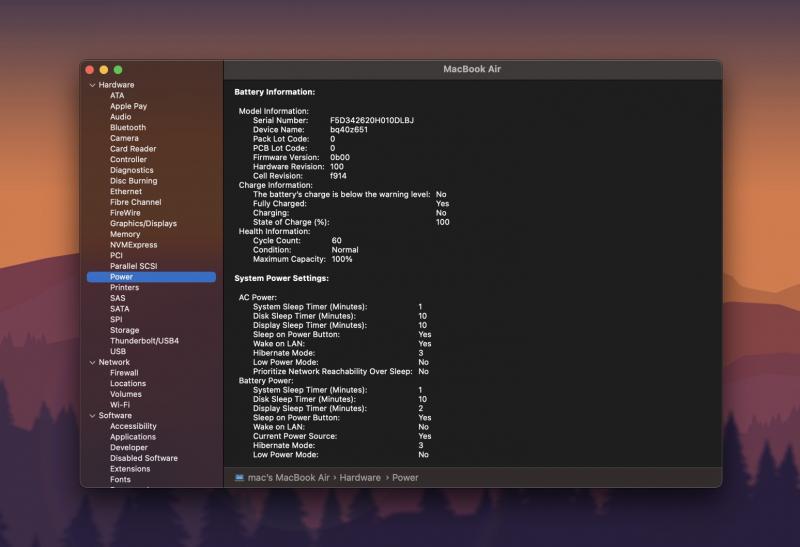Screen dimensions: 800x547
Task: Select Graphics/Displays in the sidebar
Action: [x=143, y=224]
